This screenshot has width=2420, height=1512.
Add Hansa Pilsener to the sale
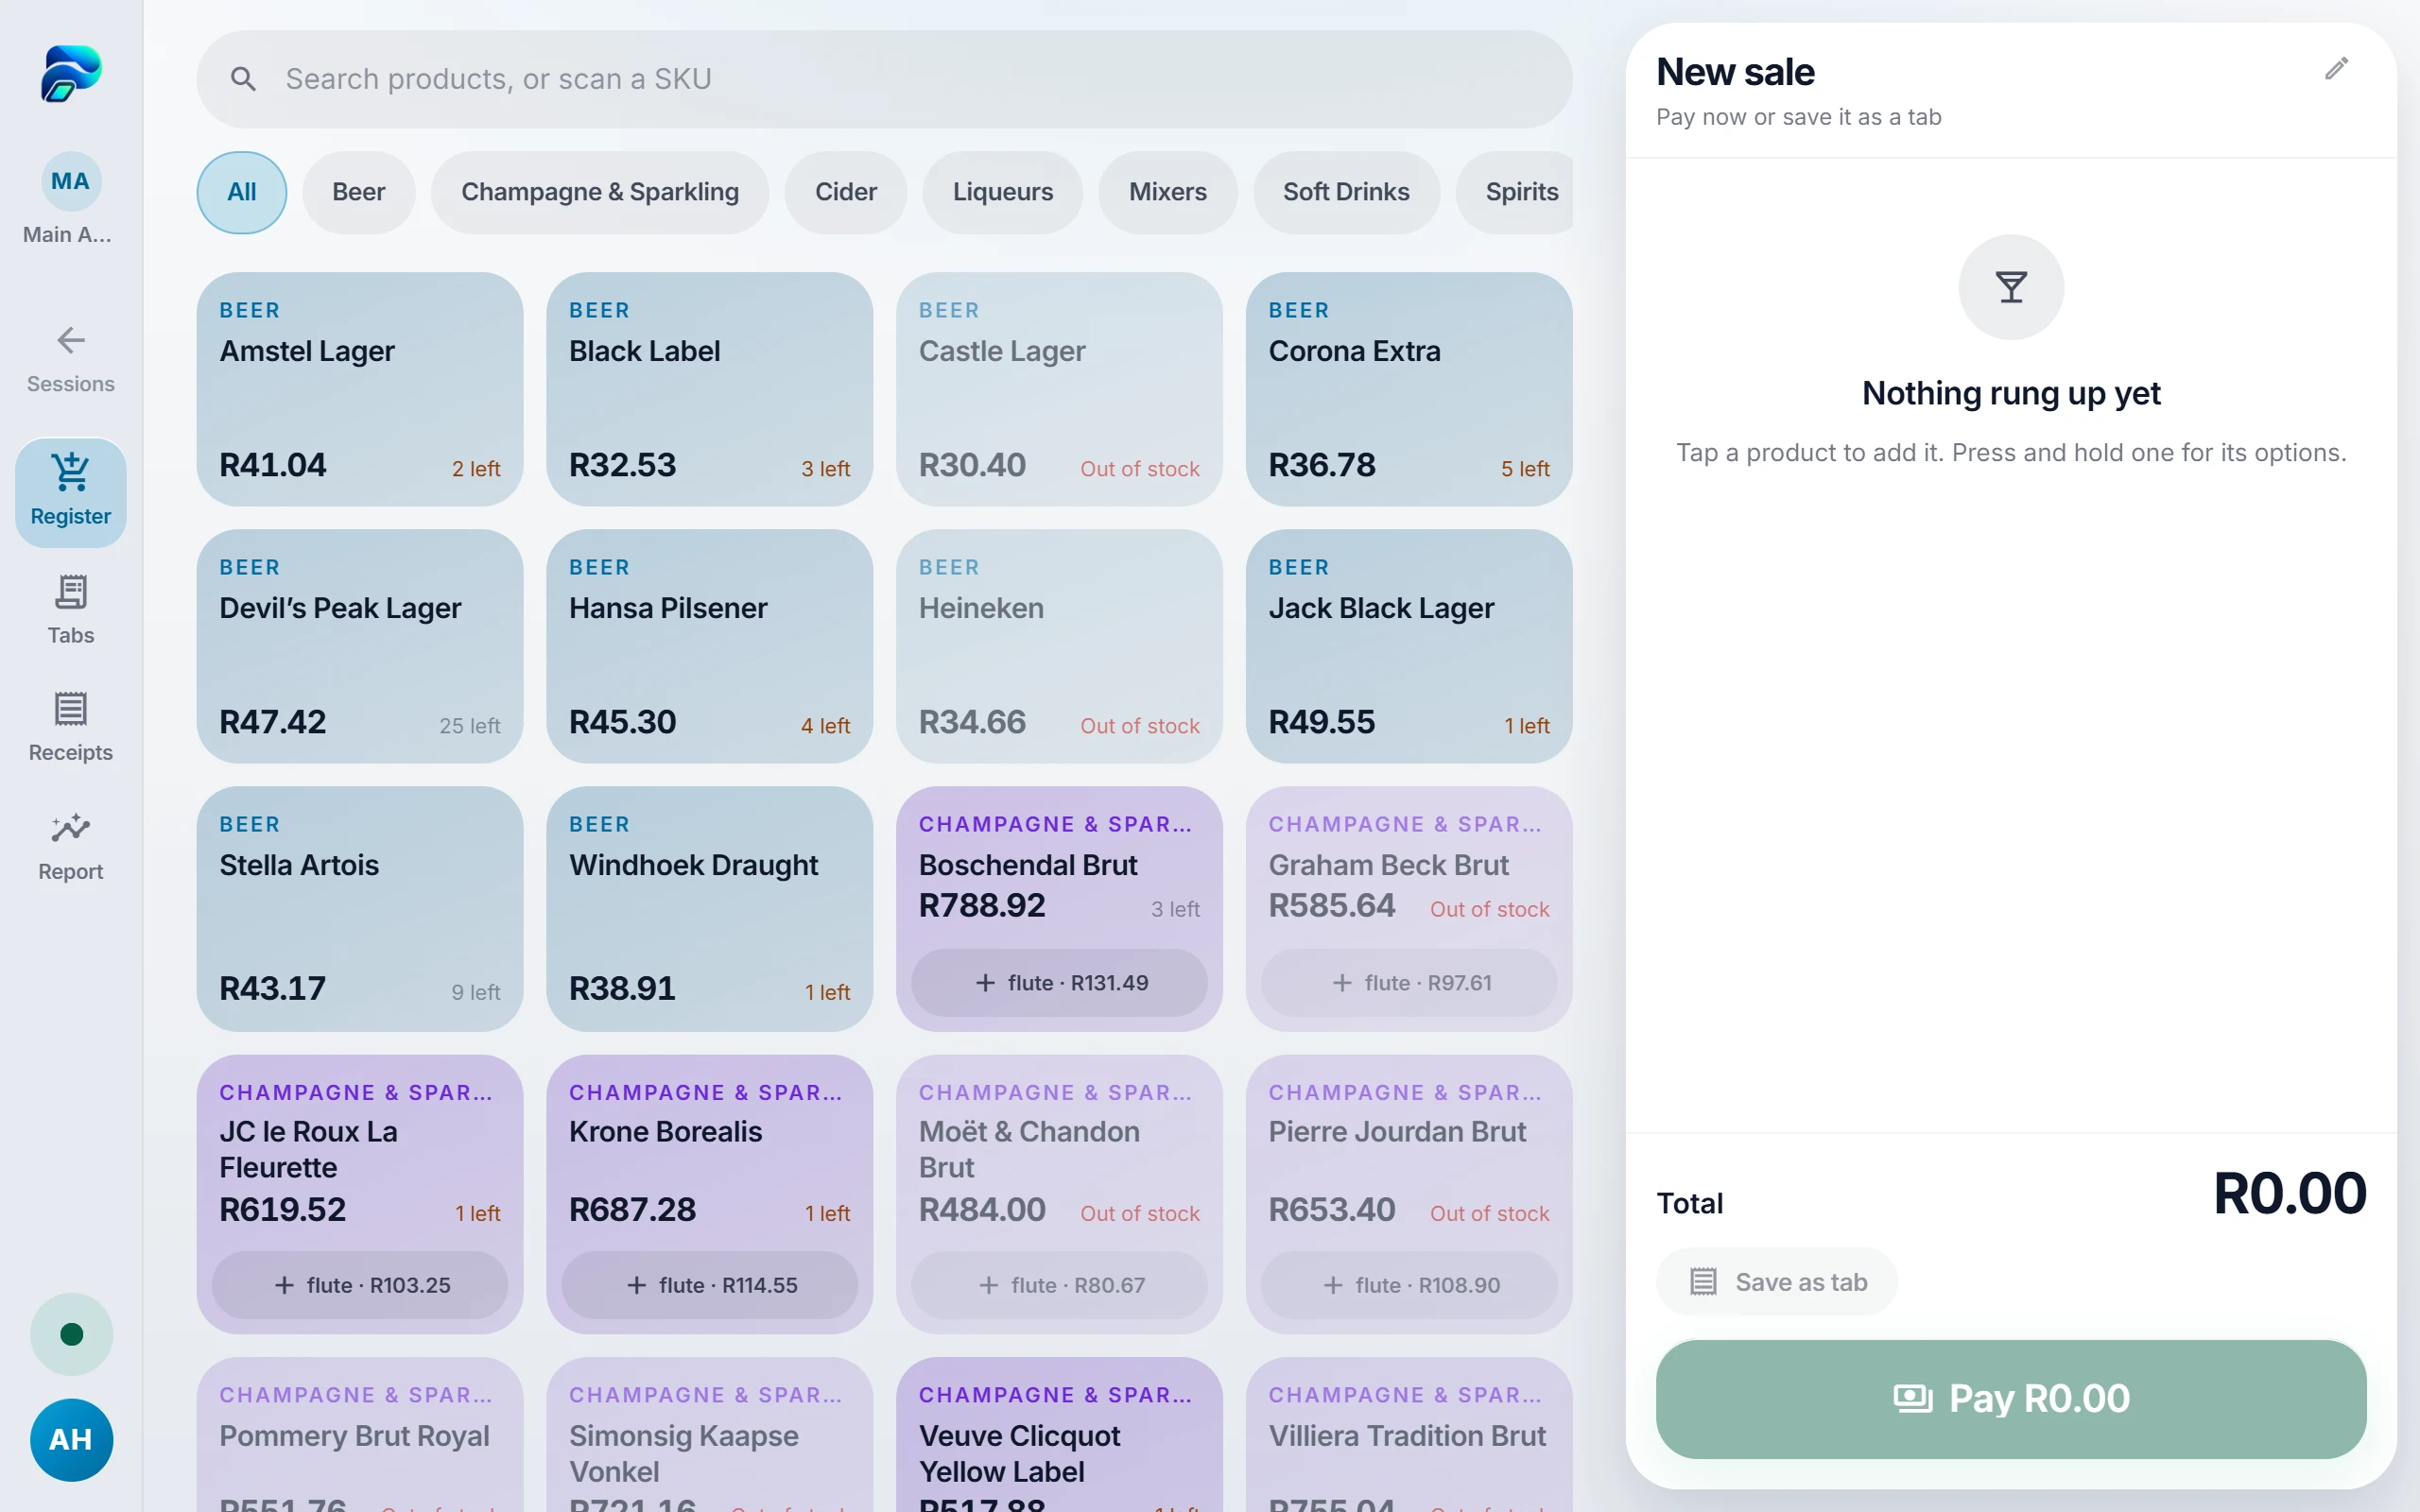pyautogui.click(x=710, y=646)
